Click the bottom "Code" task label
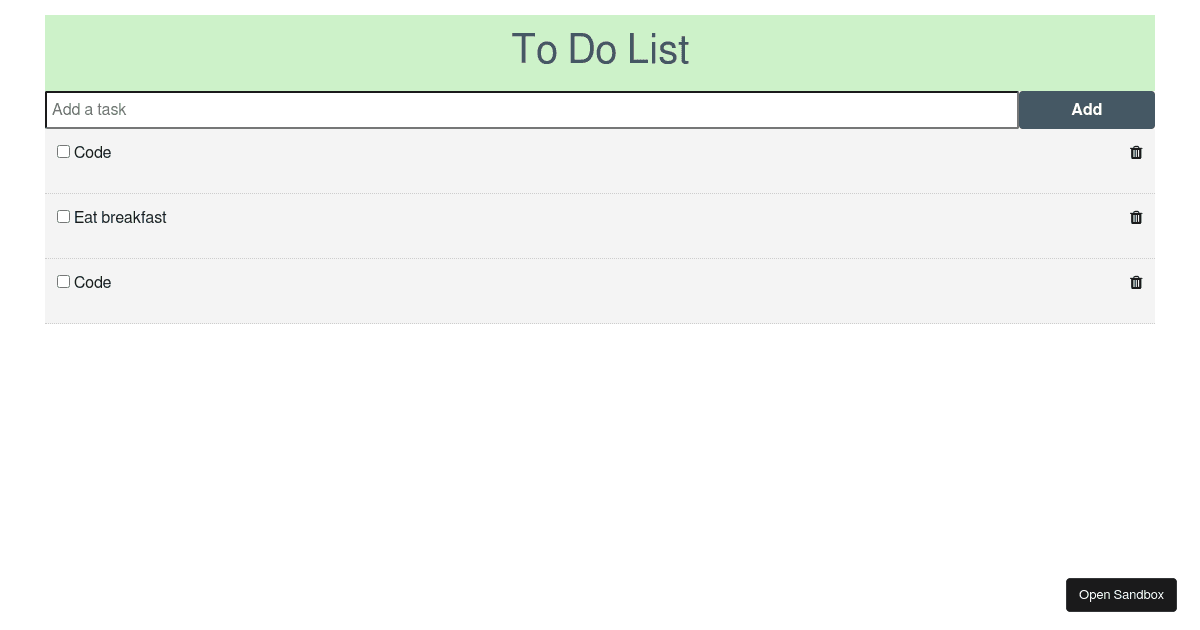 pyautogui.click(x=93, y=282)
